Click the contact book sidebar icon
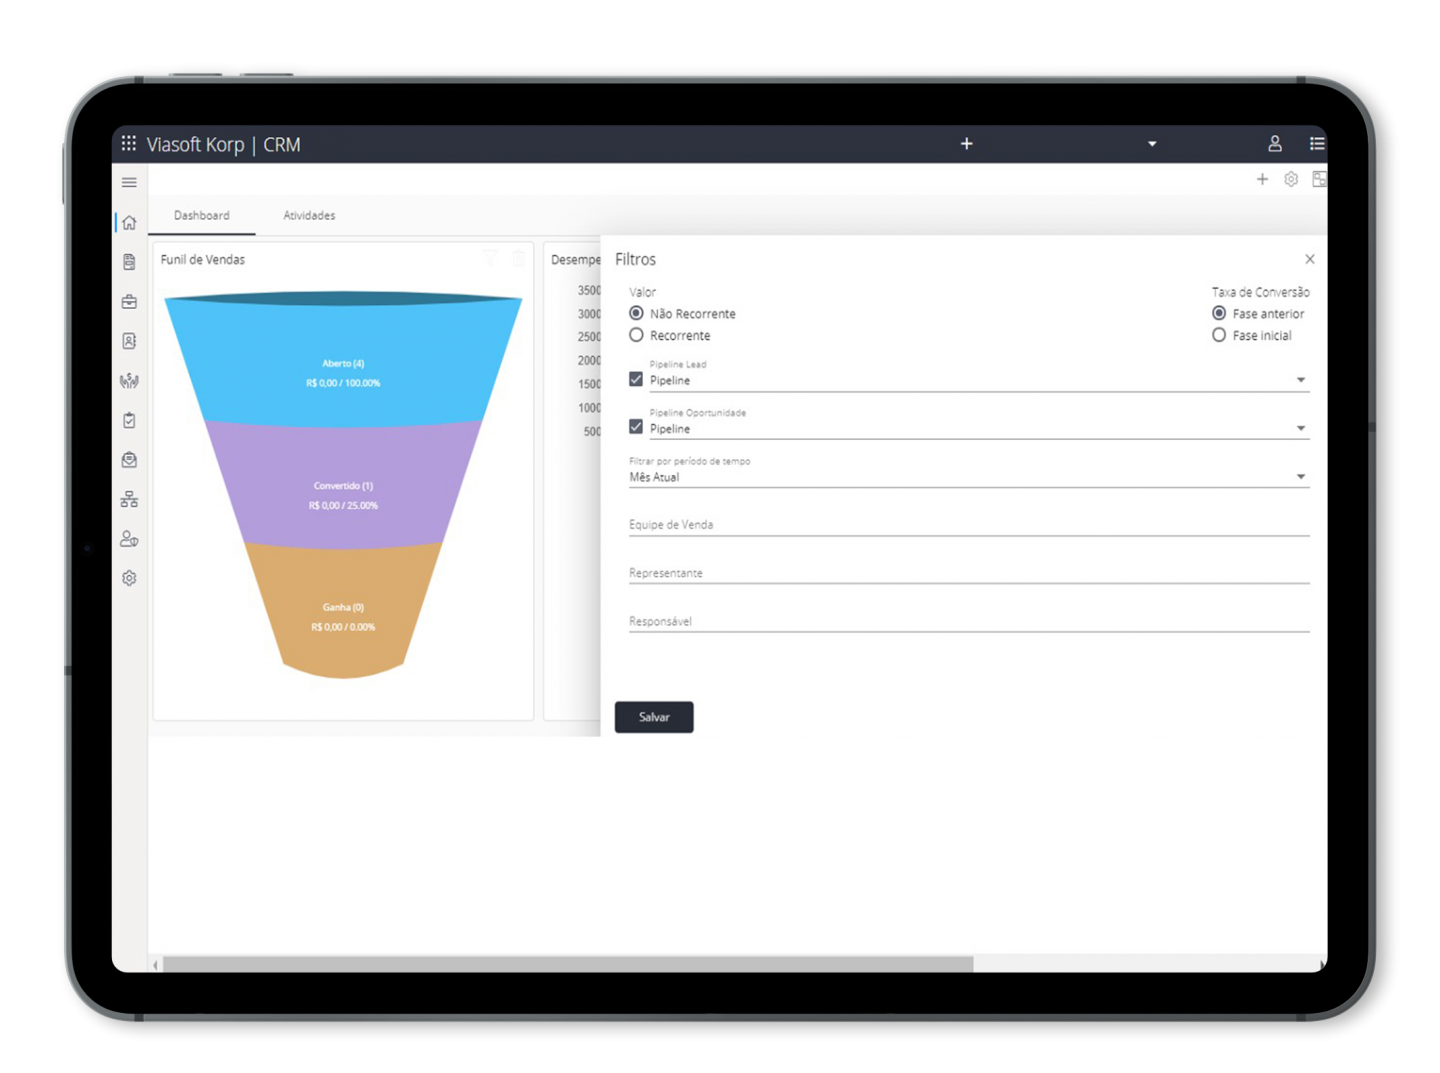This screenshot has height=1073, width=1440. point(129,341)
